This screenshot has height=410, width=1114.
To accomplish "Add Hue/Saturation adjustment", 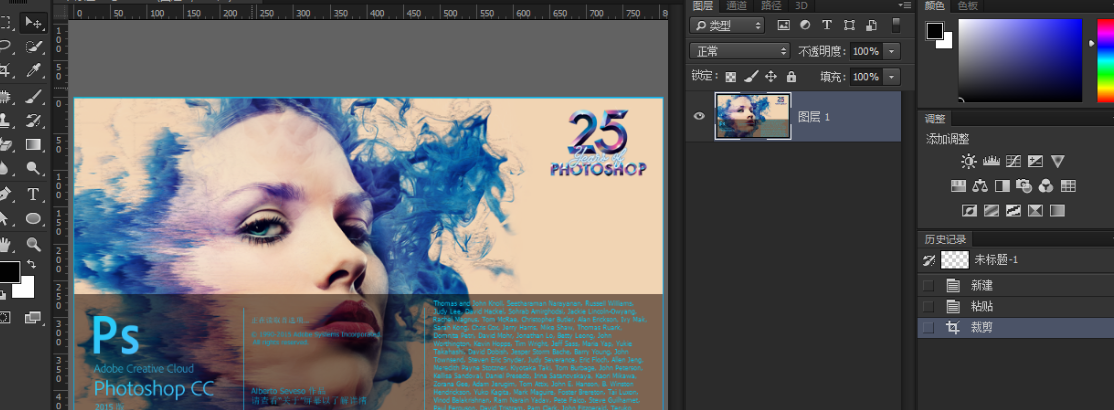I will [x=958, y=186].
